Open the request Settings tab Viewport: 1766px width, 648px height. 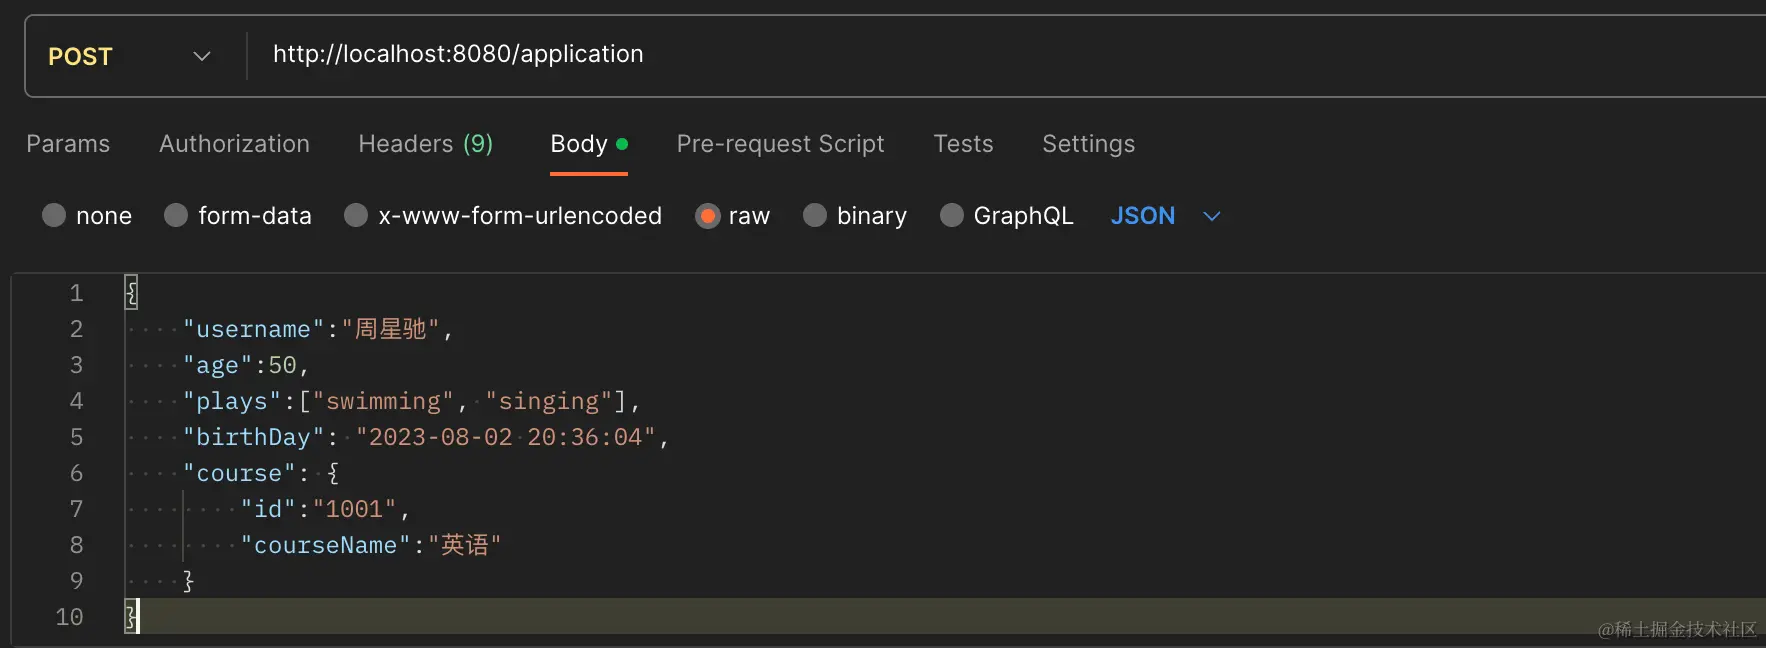pos(1088,144)
